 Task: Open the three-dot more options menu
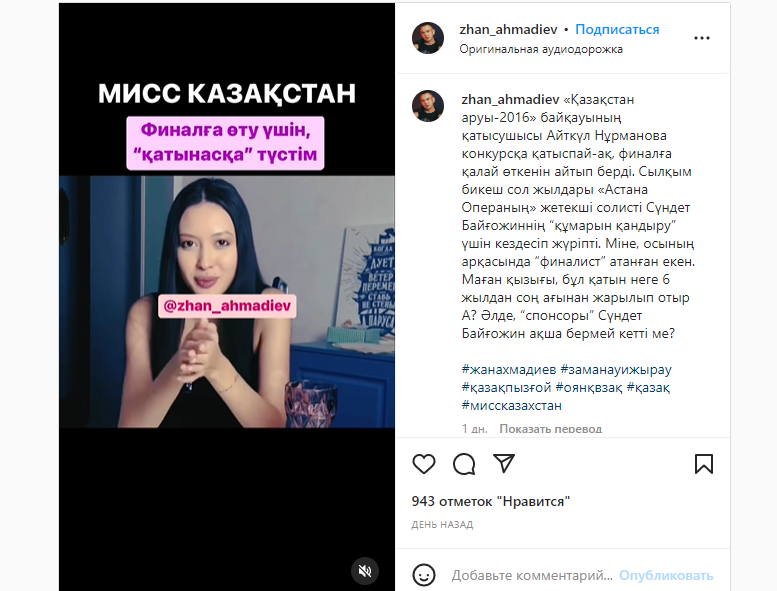coord(702,38)
